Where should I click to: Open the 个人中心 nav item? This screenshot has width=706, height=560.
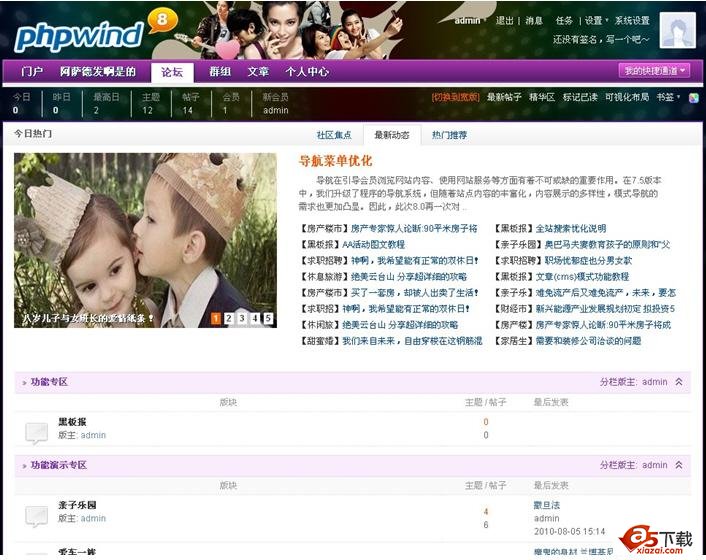tap(307, 72)
